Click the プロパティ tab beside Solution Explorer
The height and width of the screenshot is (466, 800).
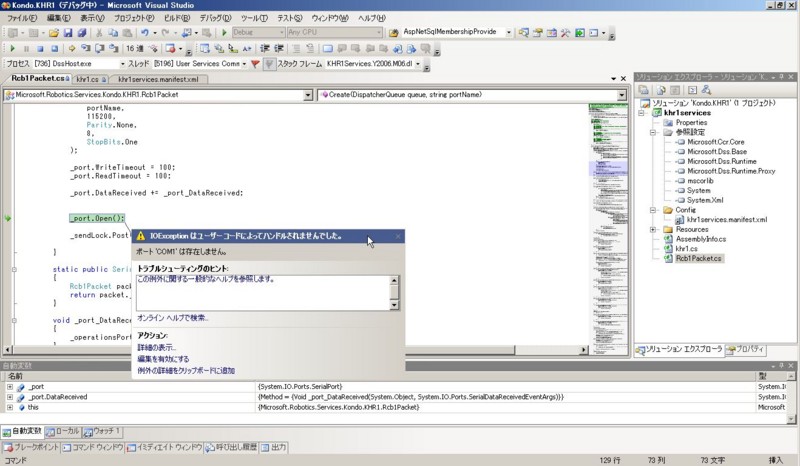(745, 350)
